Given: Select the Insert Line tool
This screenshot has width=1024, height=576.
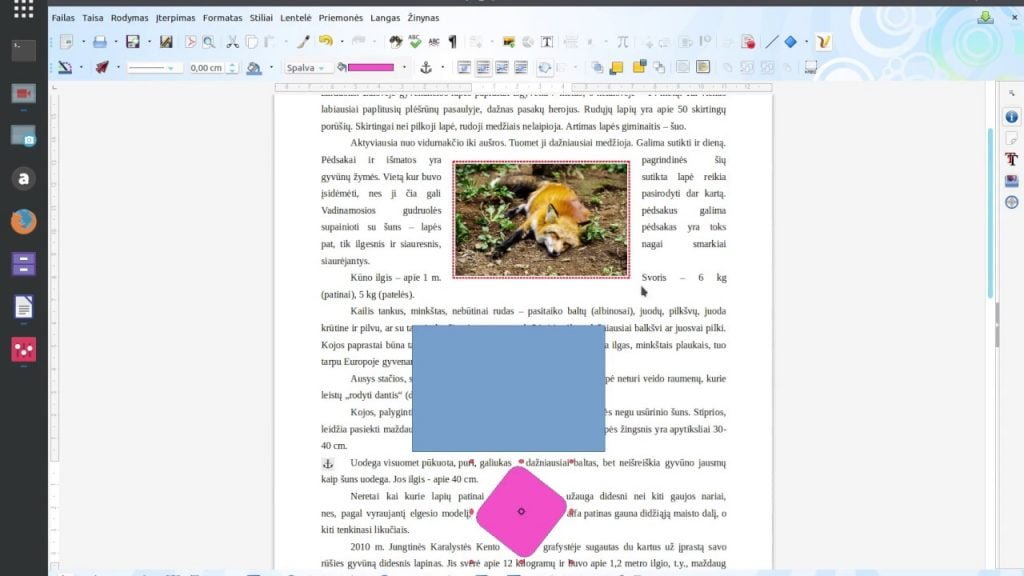Looking at the screenshot, I should click(x=771, y=42).
